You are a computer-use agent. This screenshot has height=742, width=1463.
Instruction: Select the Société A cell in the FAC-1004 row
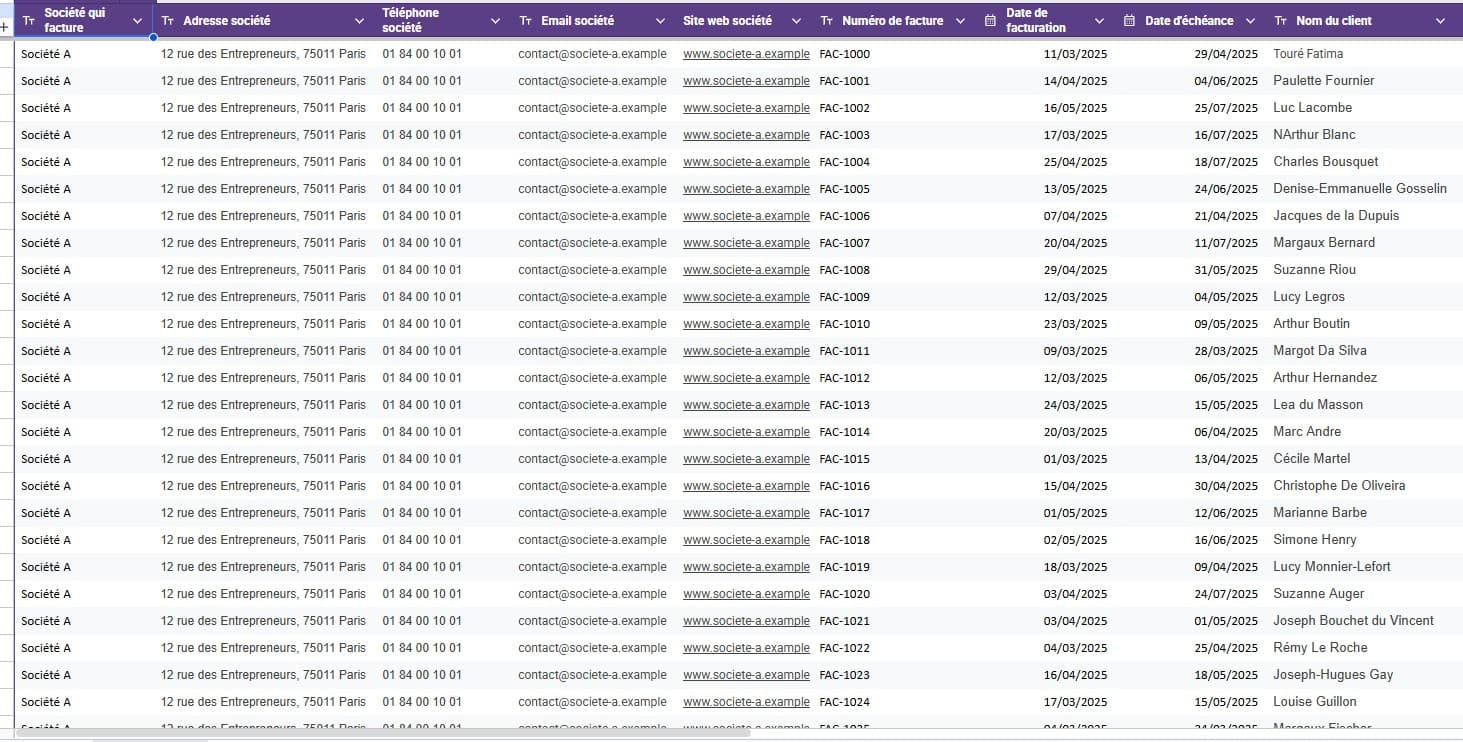pos(46,162)
